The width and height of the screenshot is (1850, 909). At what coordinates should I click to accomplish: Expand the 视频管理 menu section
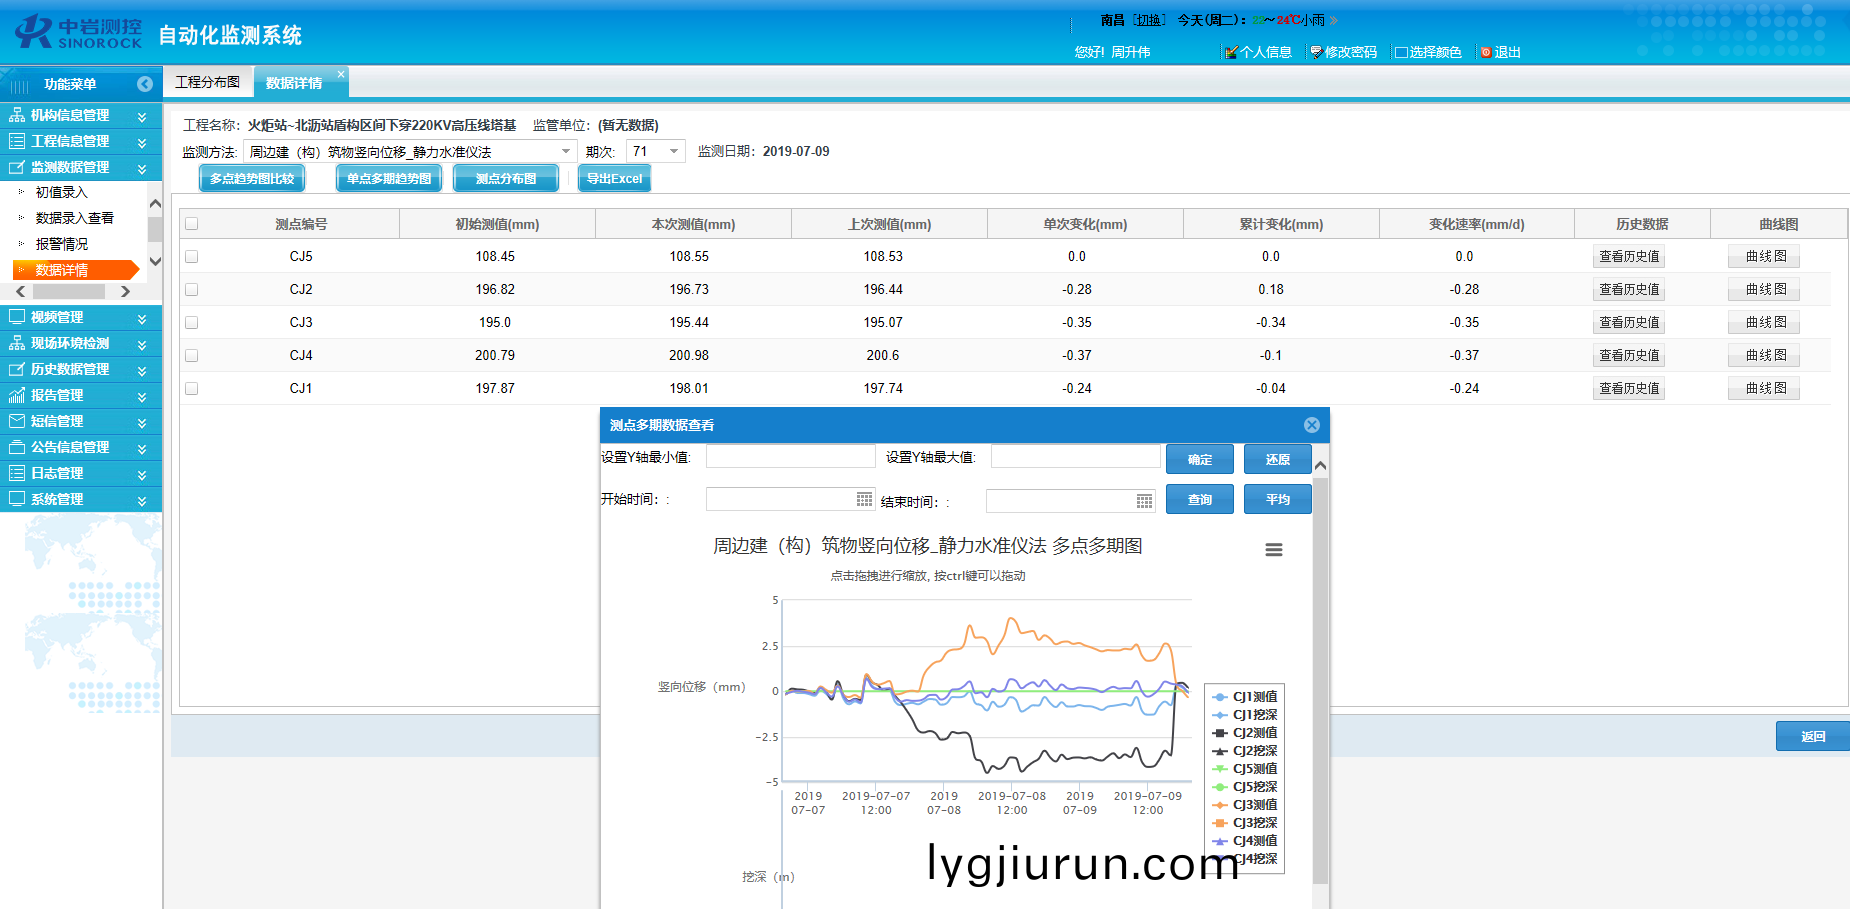click(x=80, y=317)
